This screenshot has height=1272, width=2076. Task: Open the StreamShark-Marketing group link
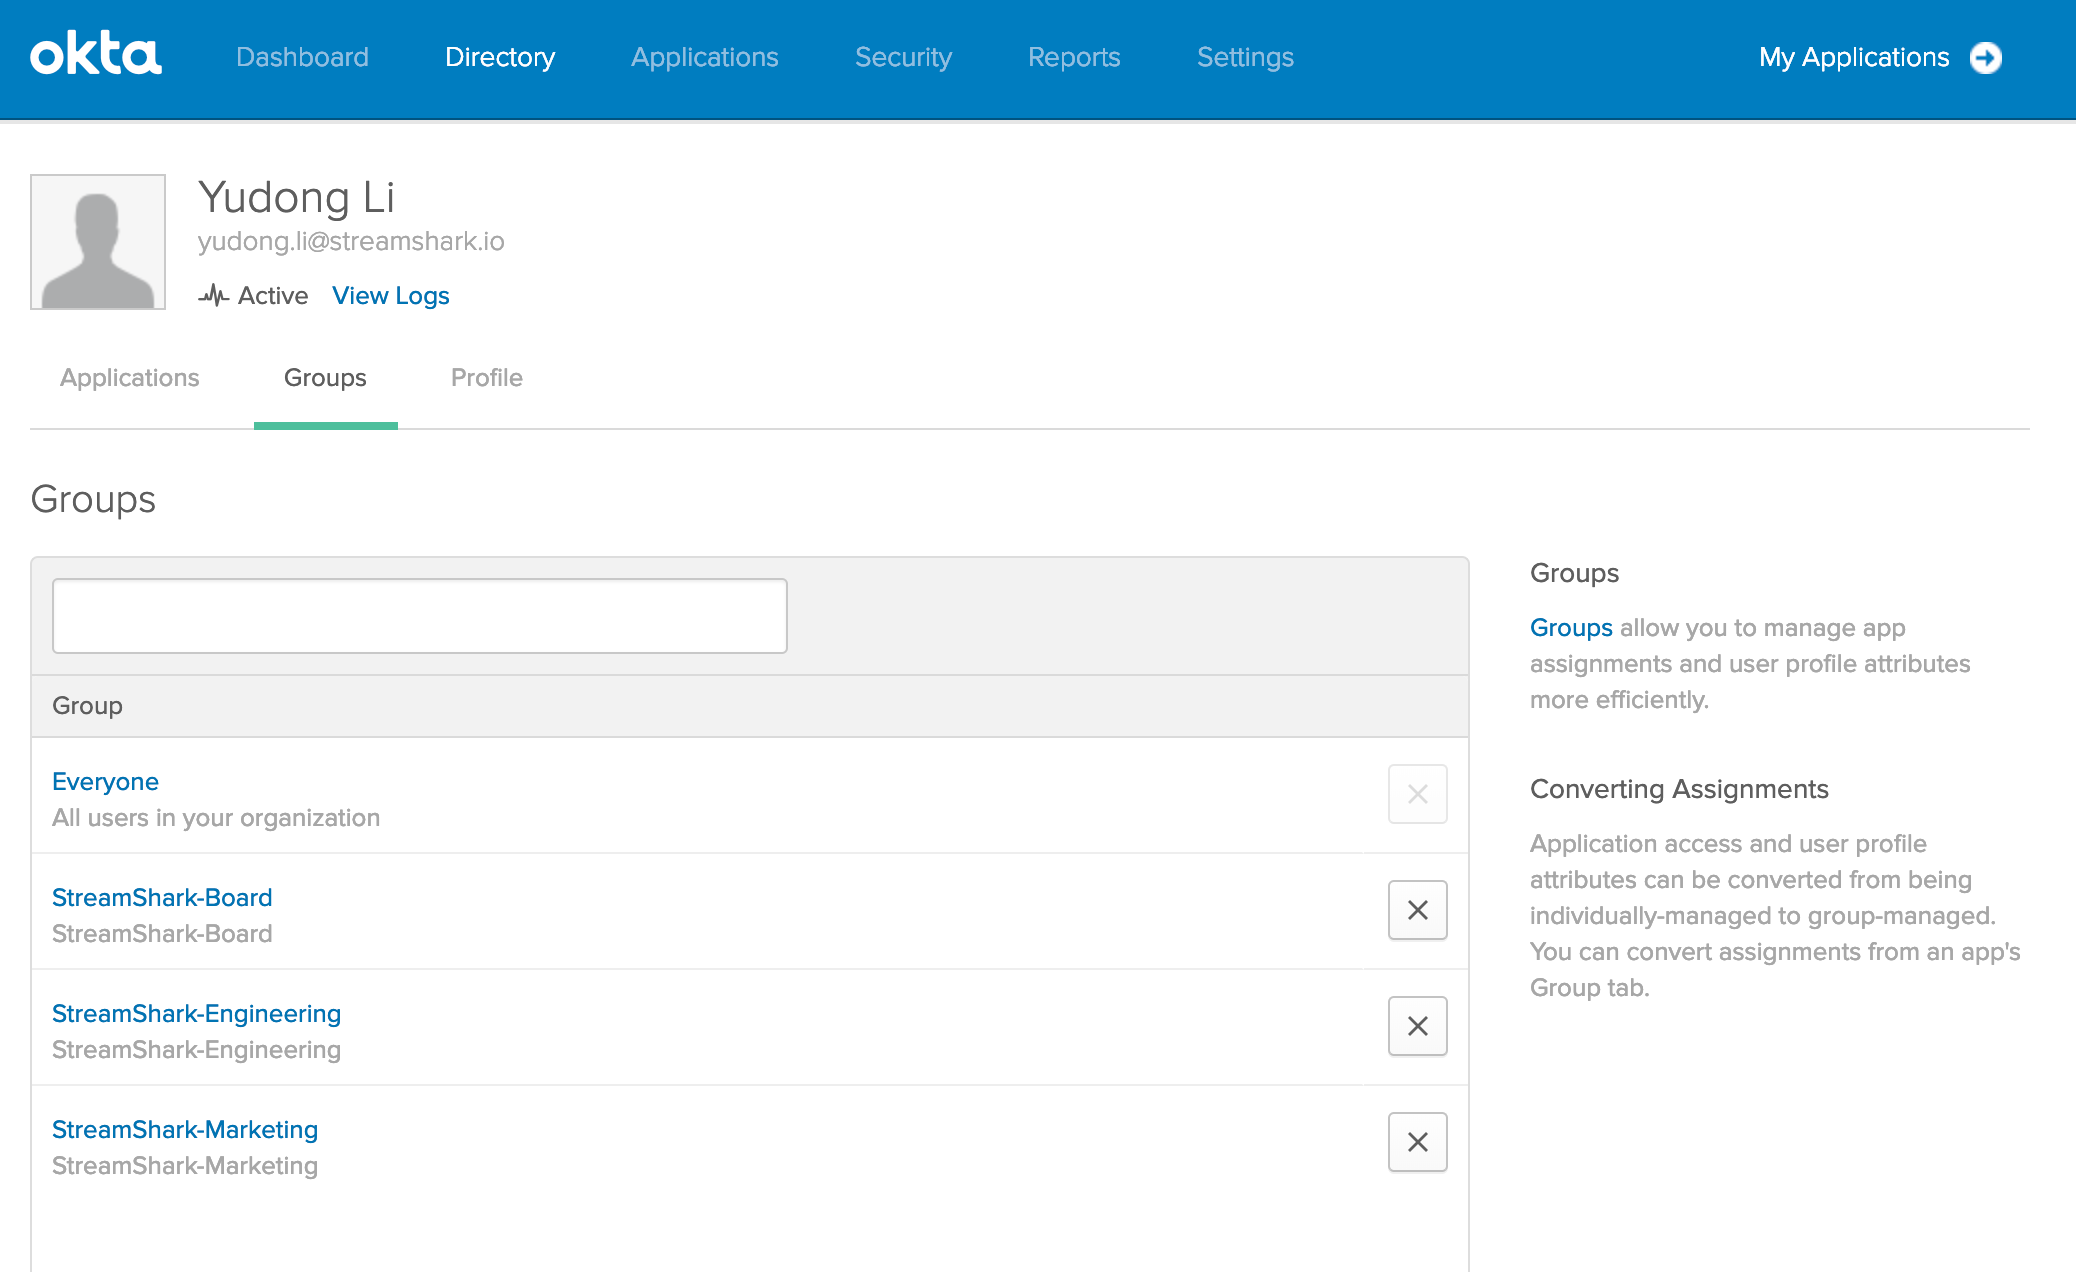tap(185, 1129)
